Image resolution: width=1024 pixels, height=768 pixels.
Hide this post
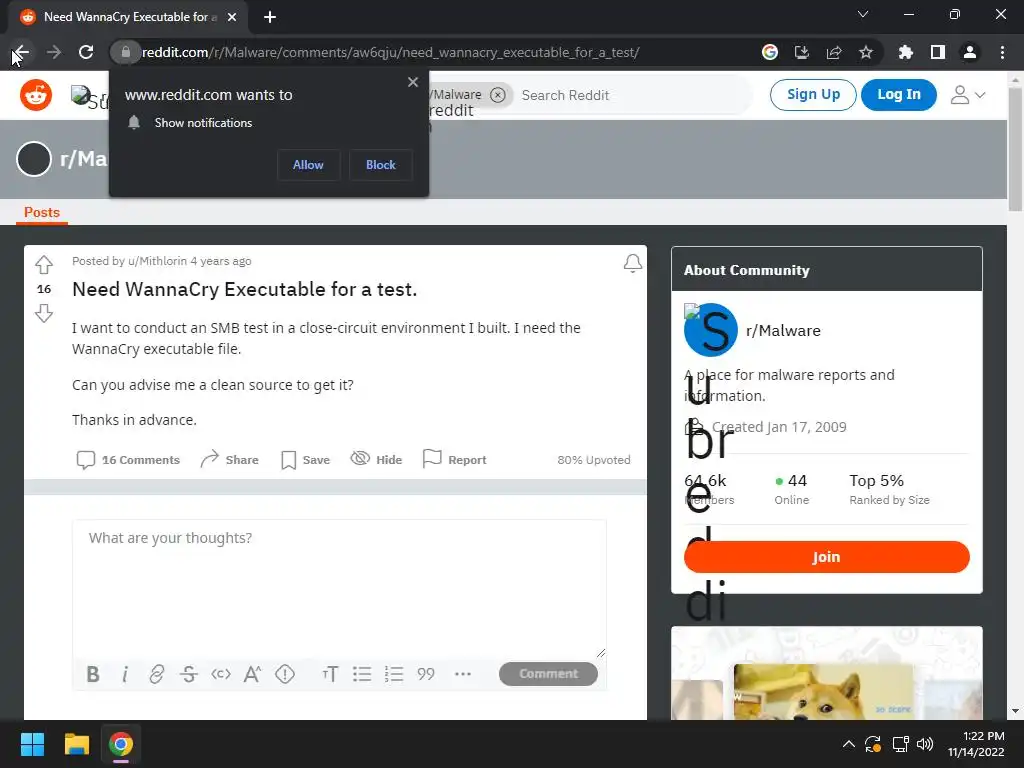point(376,460)
